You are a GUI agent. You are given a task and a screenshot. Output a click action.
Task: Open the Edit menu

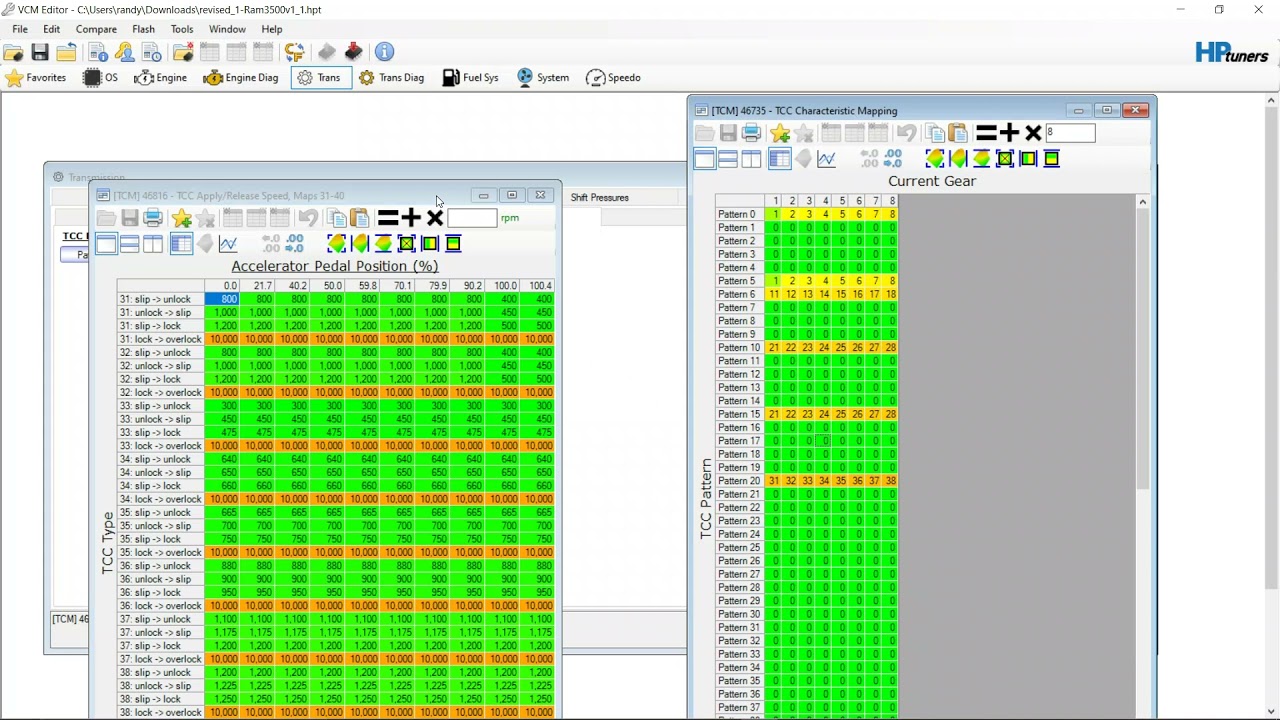click(51, 29)
